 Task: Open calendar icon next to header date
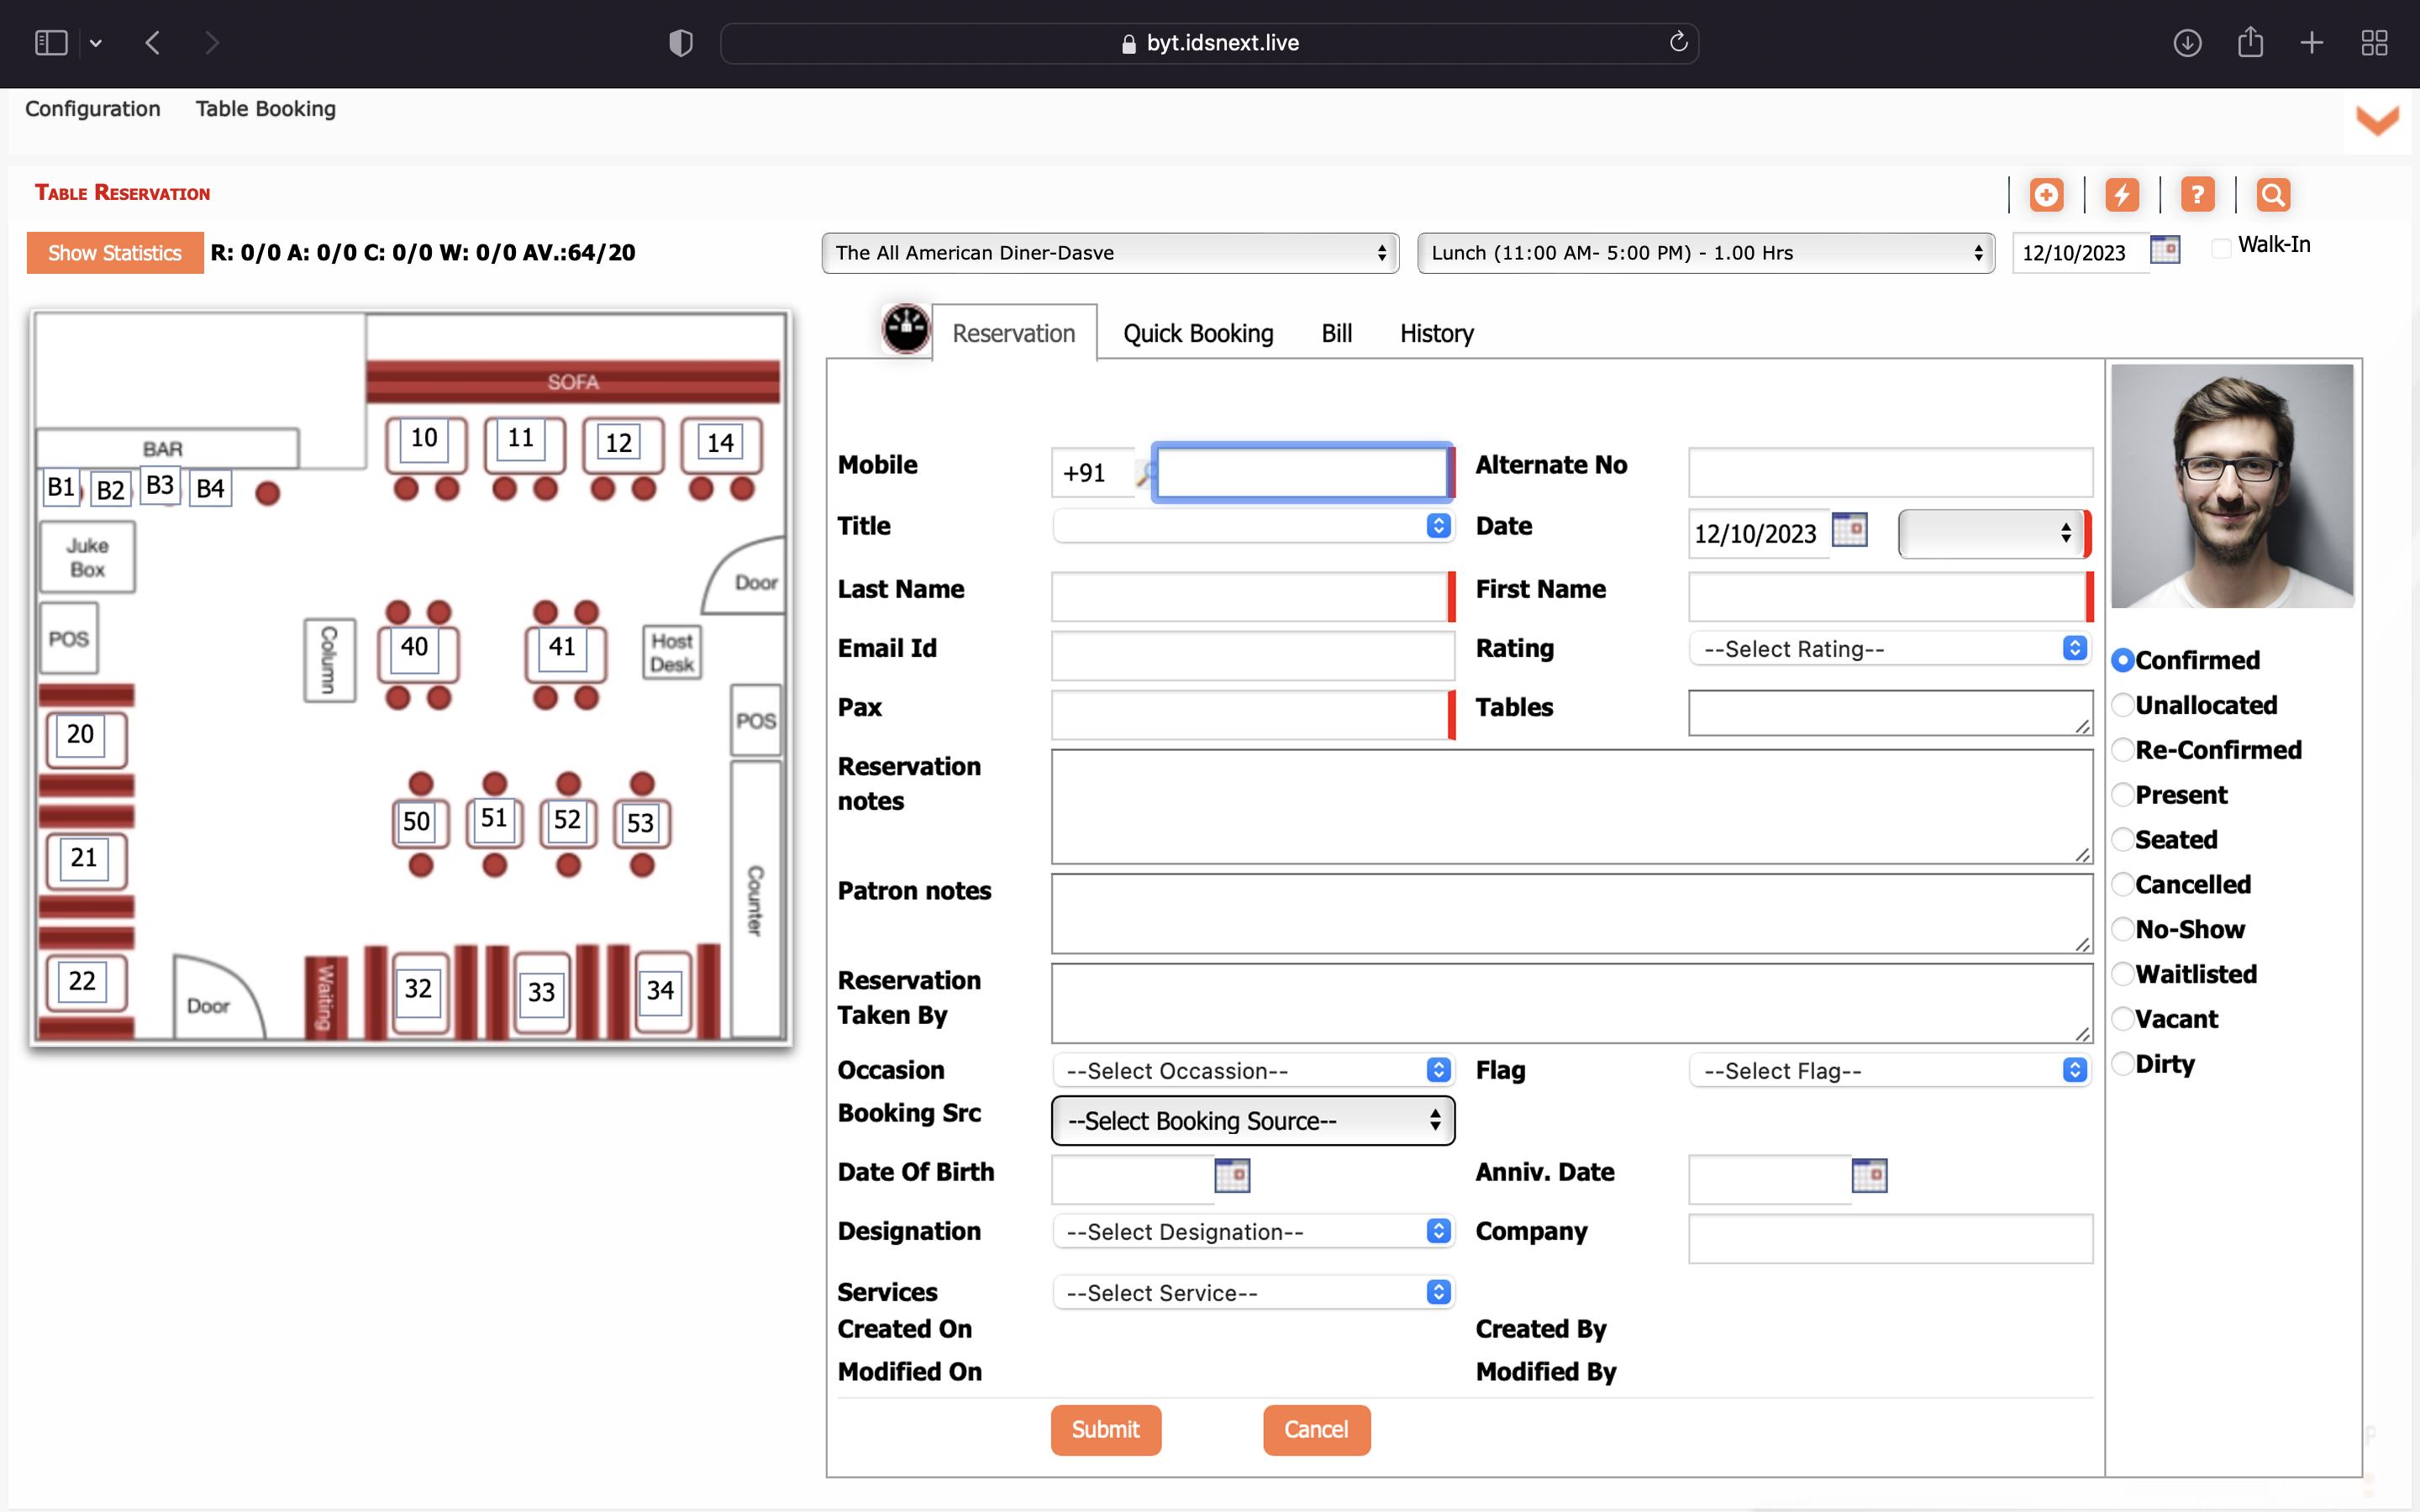coord(2164,250)
